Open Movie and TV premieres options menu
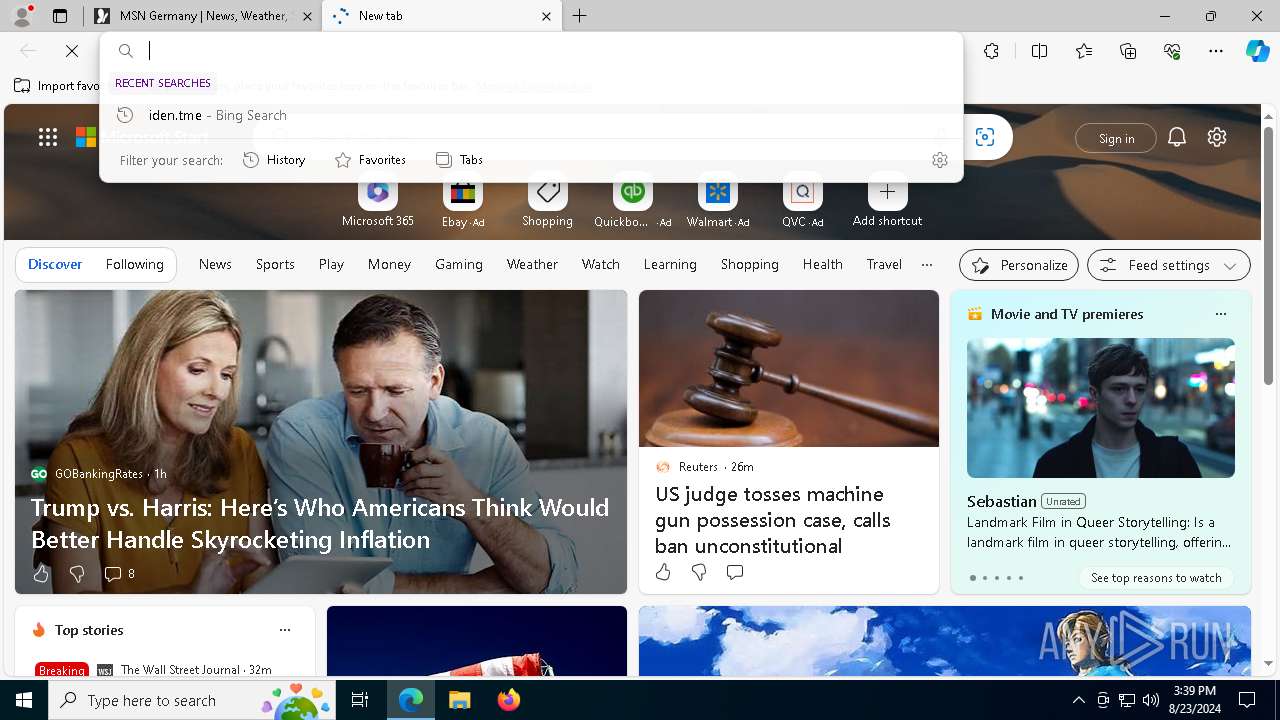The image size is (1280, 720). [1220, 314]
